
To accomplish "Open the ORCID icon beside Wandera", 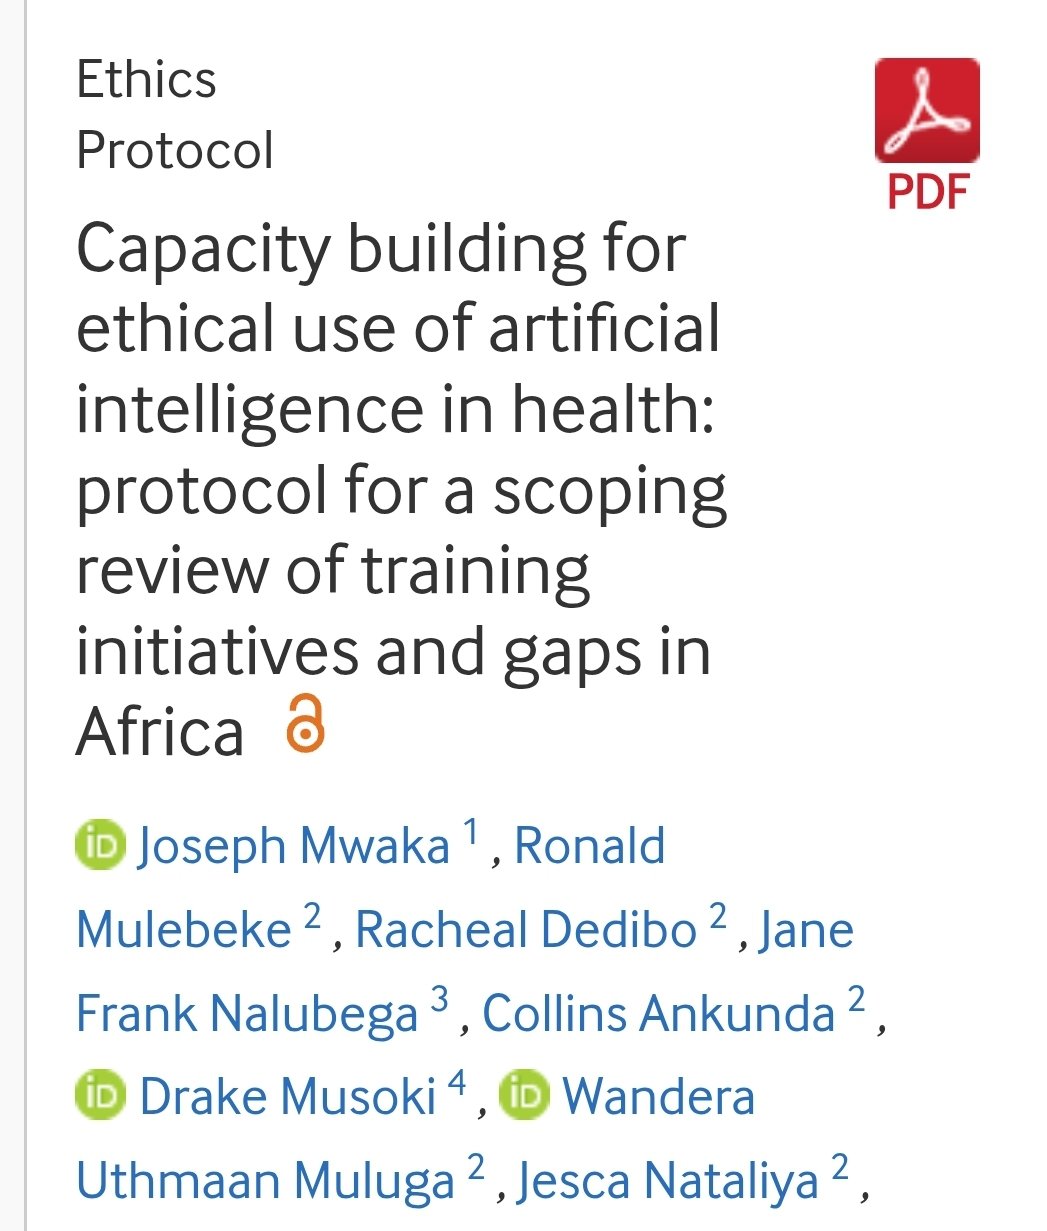I will pyautogui.click(x=523, y=1096).
